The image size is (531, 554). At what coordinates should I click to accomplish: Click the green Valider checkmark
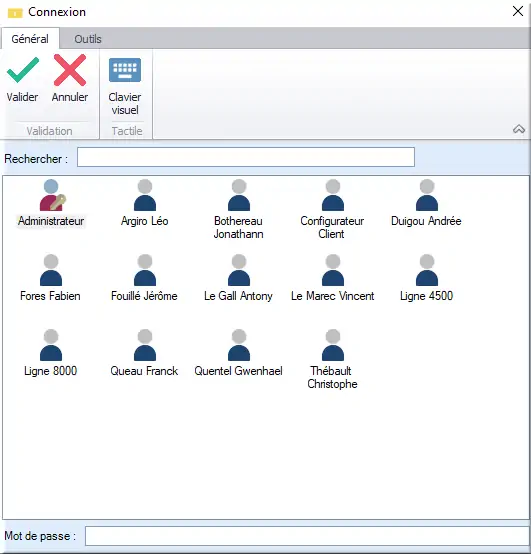(23, 70)
